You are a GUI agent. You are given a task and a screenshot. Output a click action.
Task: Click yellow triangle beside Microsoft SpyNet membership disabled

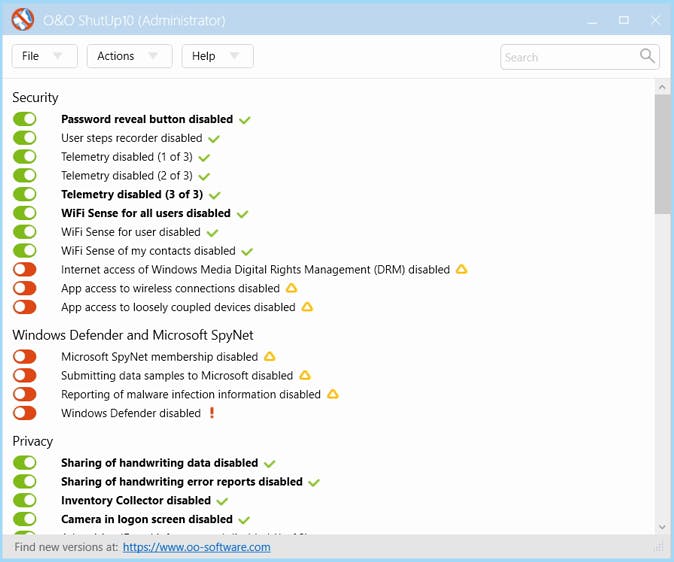click(270, 356)
